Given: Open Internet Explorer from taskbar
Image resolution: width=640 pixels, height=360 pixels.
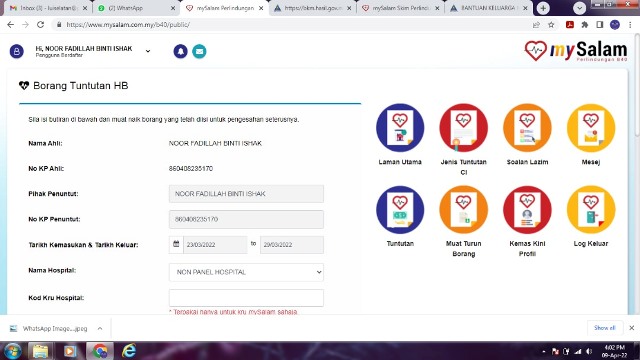Looking at the screenshot, I should click(129, 351).
